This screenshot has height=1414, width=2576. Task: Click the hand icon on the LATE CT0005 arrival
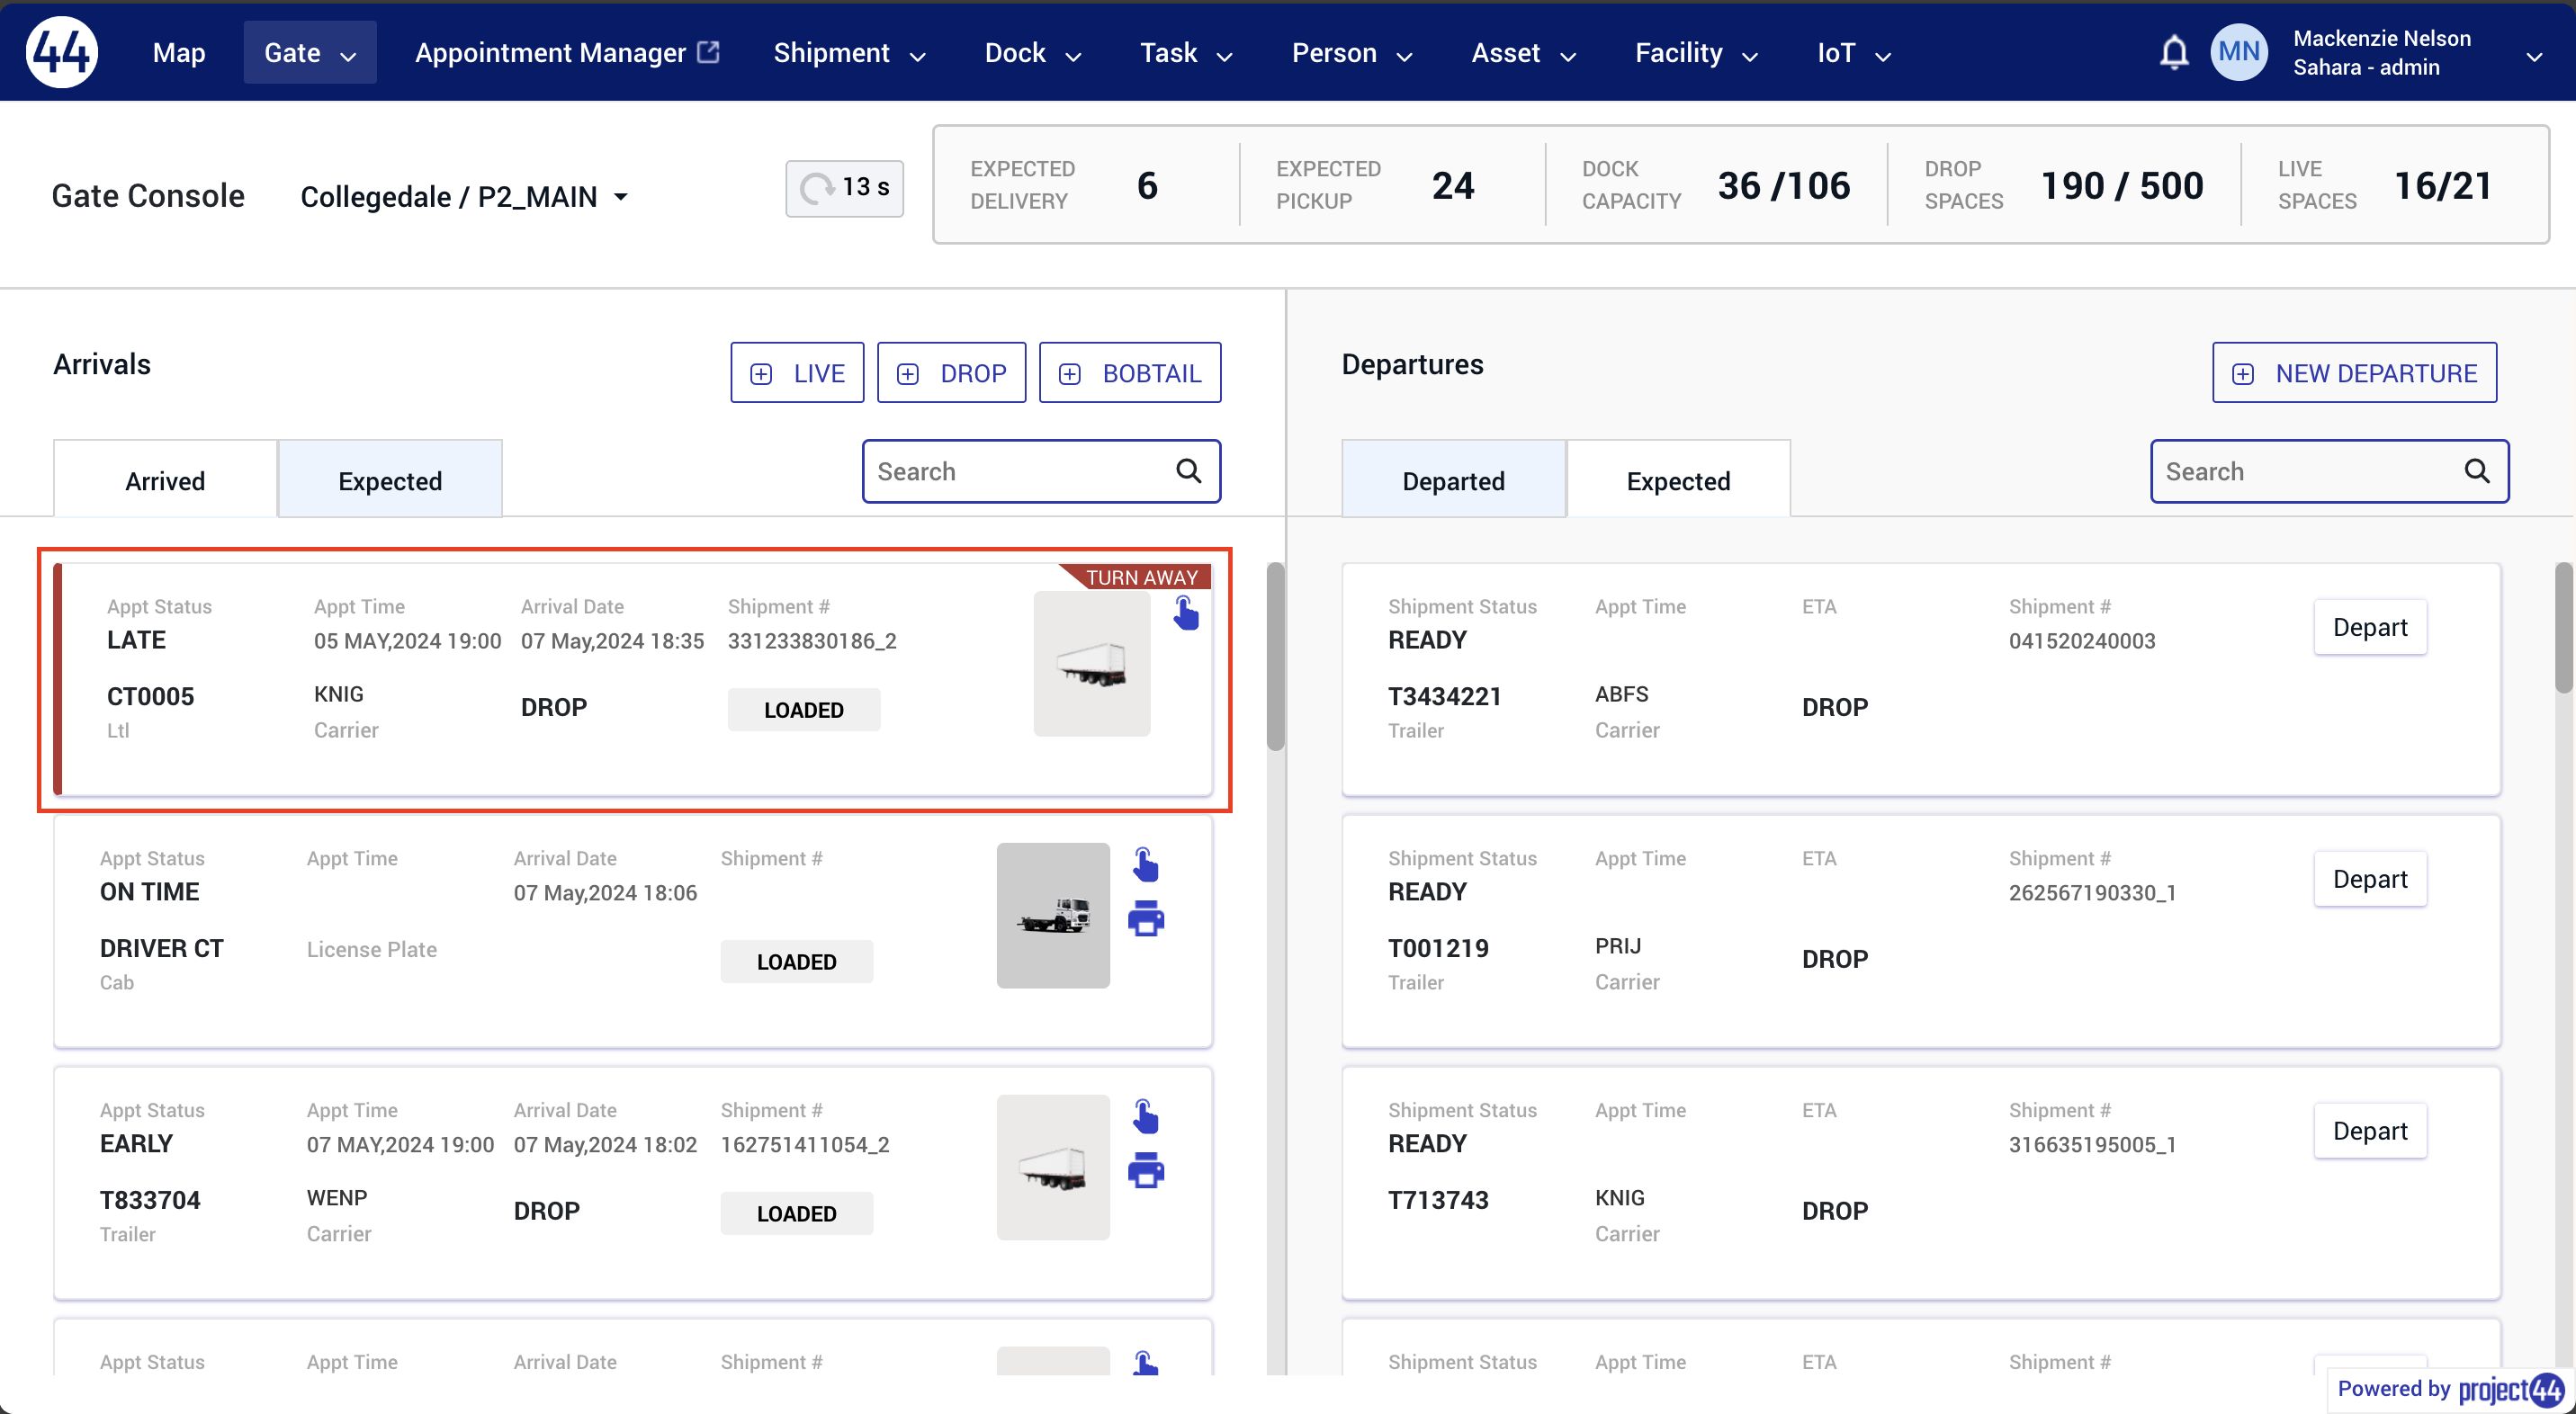coord(1186,613)
